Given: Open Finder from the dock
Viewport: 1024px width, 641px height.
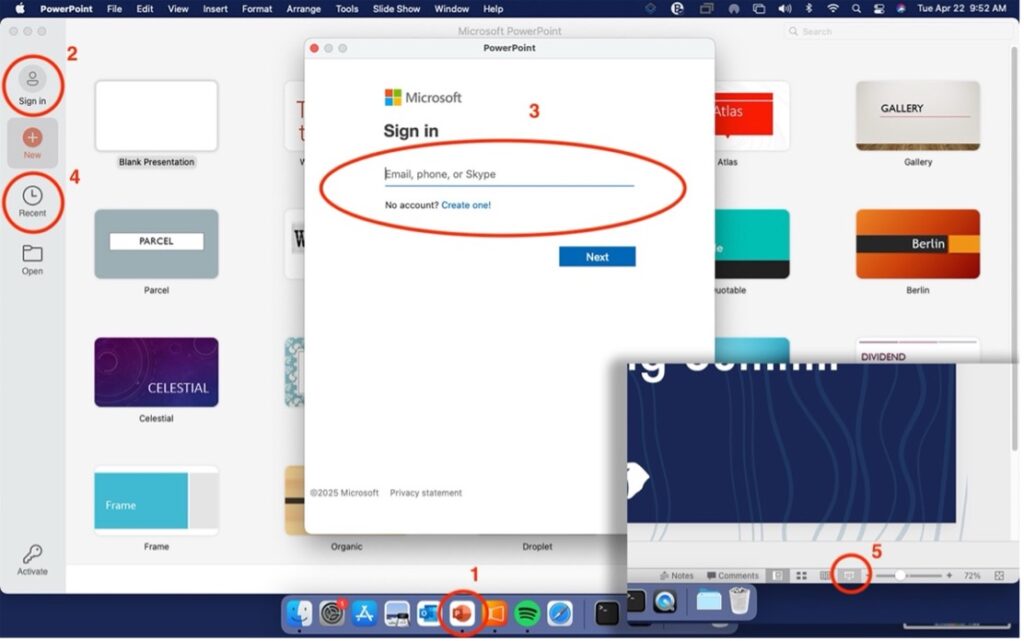Looking at the screenshot, I should [300, 614].
